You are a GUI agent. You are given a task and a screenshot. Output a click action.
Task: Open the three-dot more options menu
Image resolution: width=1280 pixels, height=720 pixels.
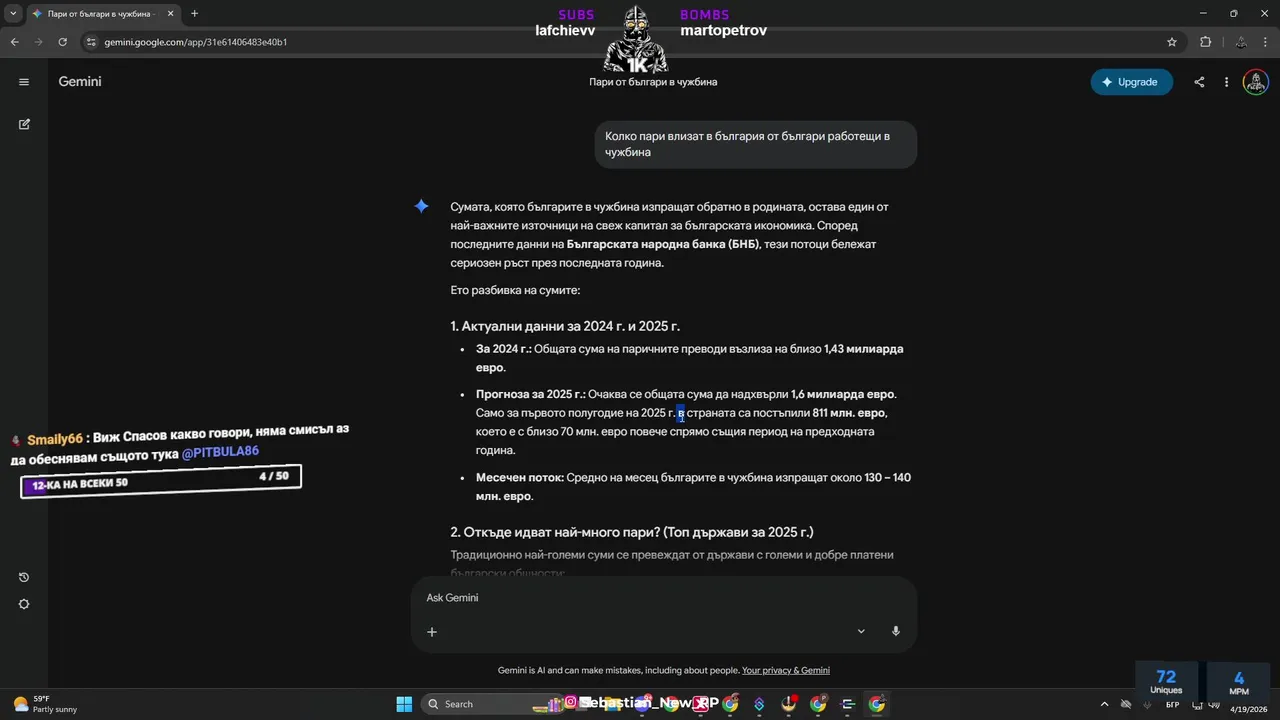pos(1226,82)
